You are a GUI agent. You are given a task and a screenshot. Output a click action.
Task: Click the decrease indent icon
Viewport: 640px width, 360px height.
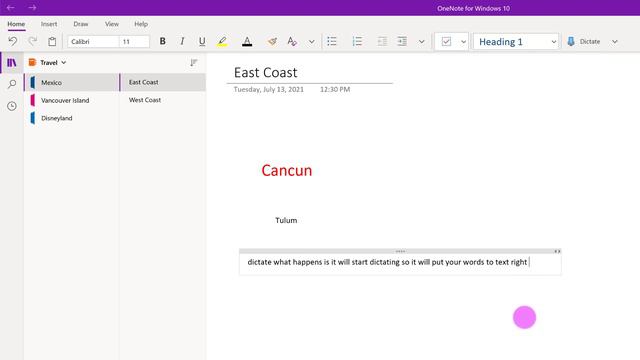(382, 41)
